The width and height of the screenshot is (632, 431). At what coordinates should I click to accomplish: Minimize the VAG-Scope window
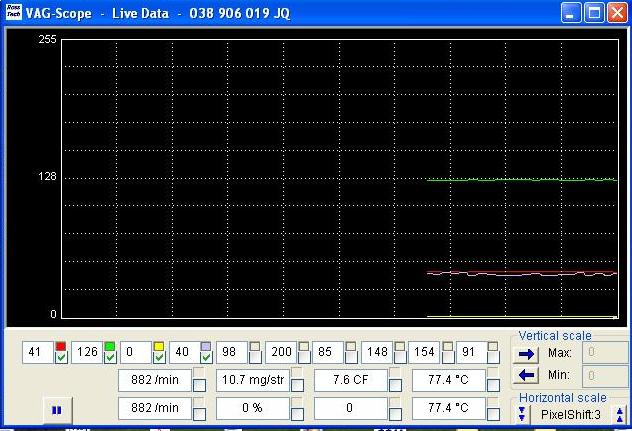click(x=571, y=13)
